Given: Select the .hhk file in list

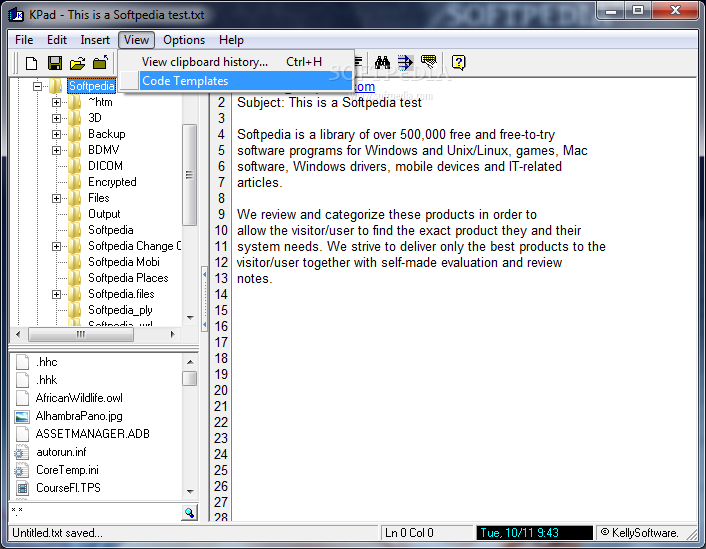Looking at the screenshot, I should pyautogui.click(x=46, y=380).
